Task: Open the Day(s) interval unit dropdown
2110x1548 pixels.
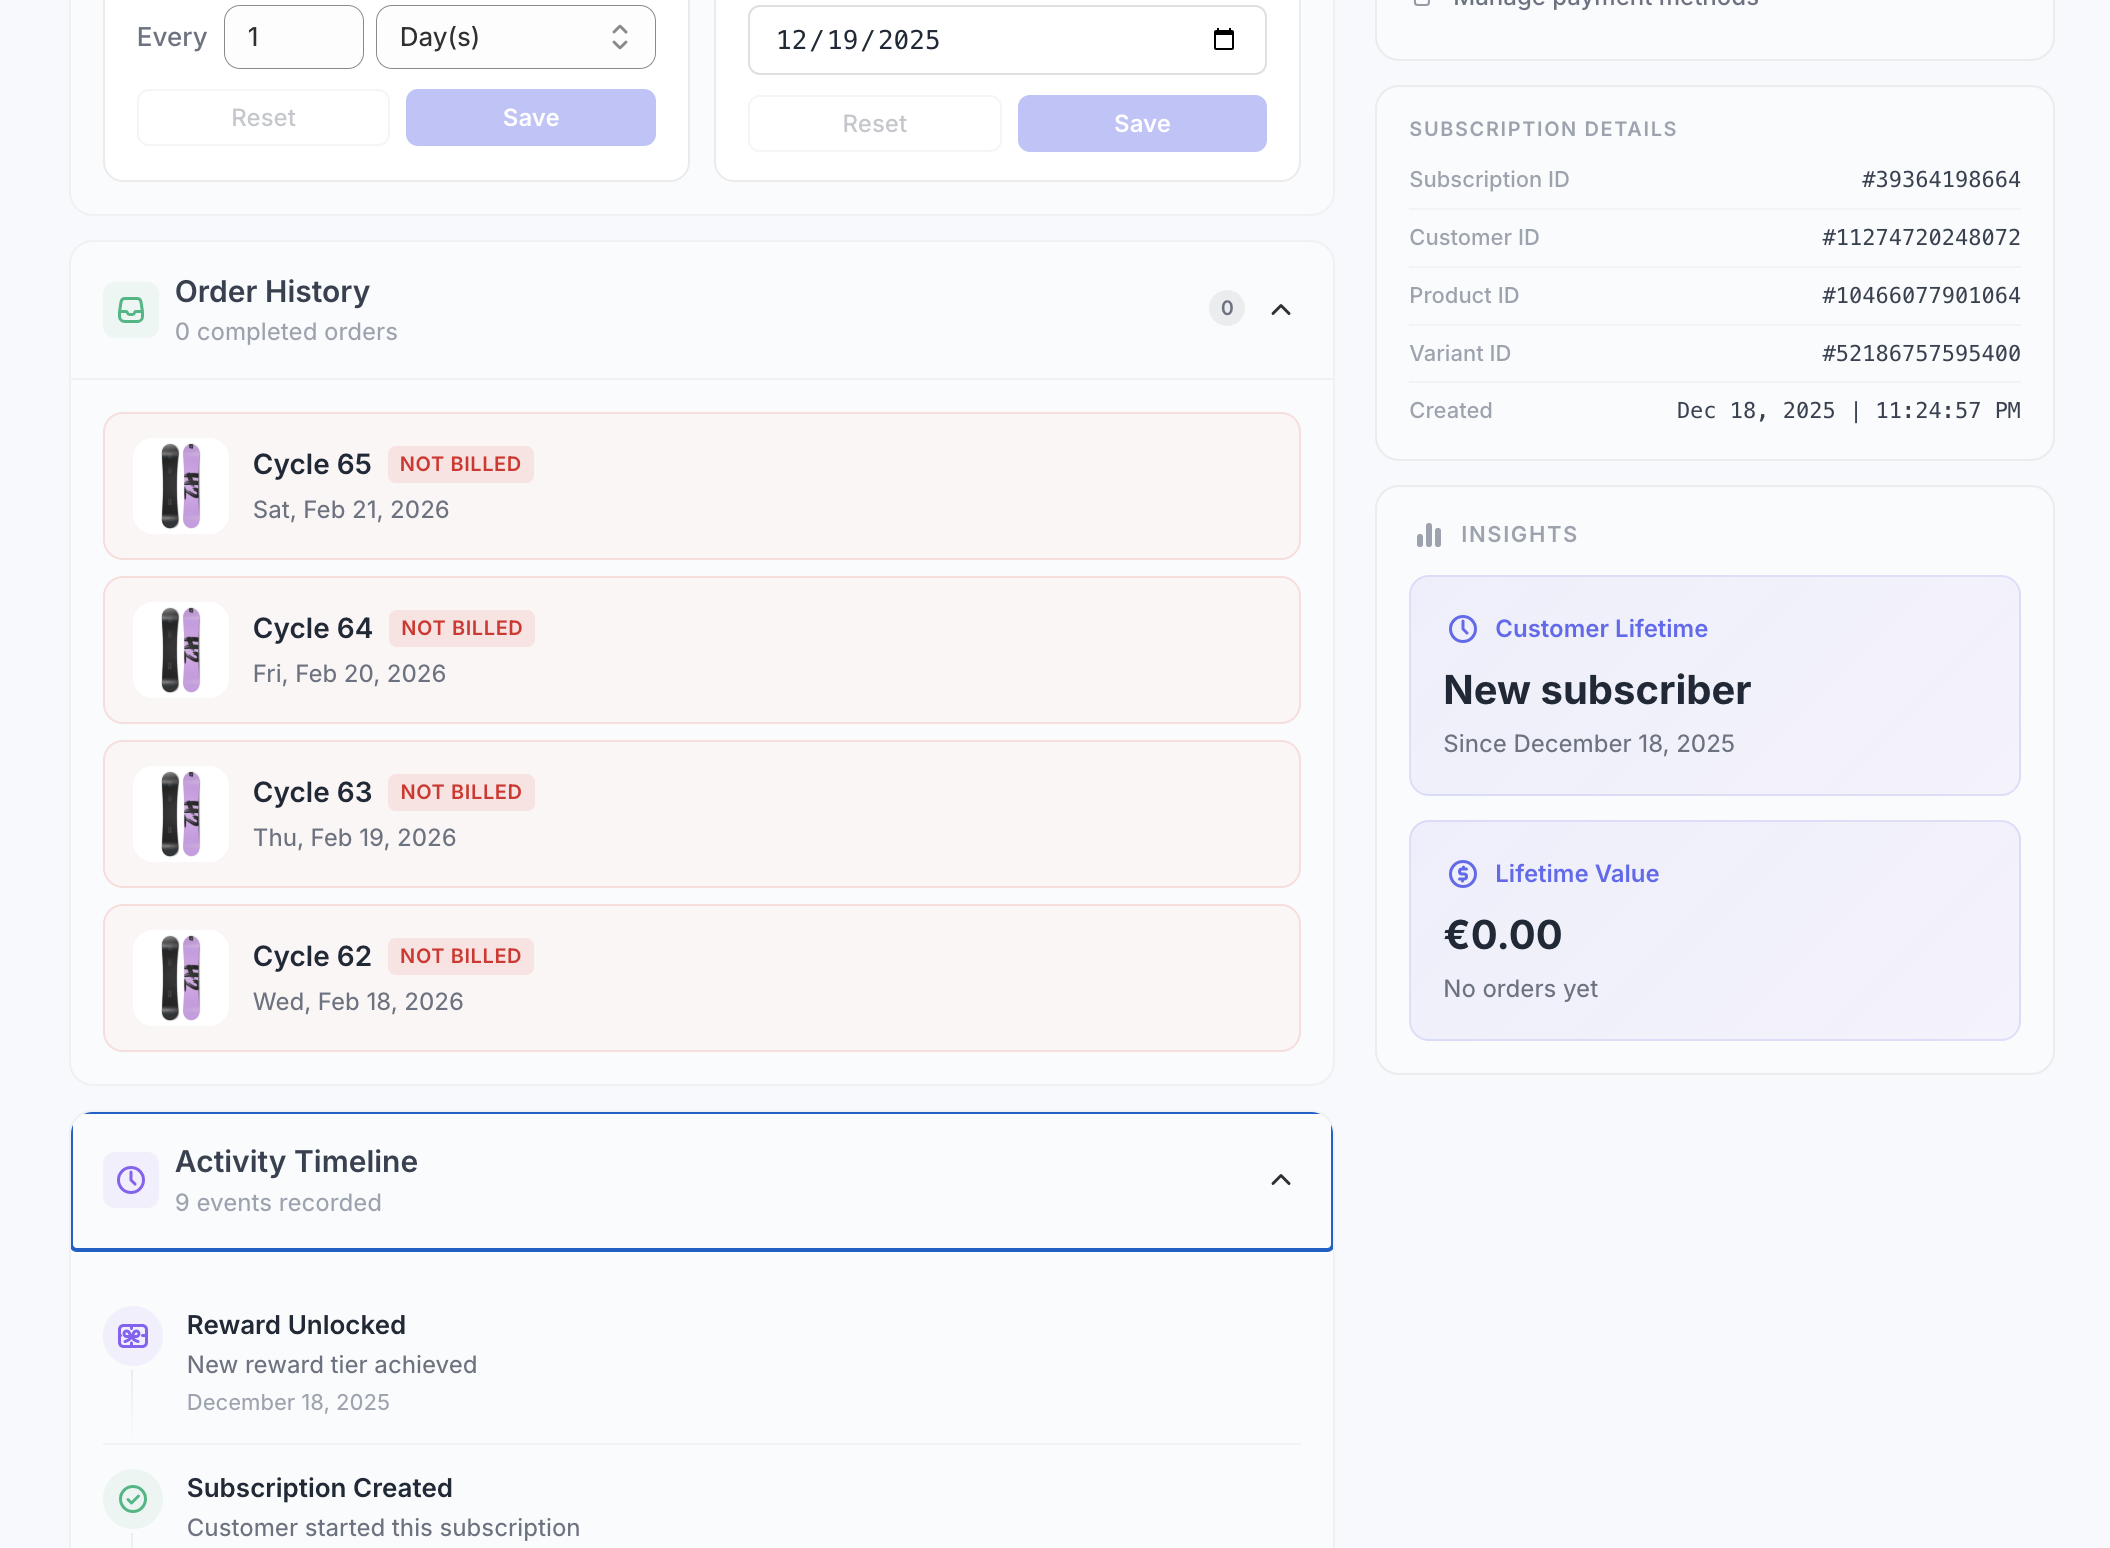Action: [x=516, y=37]
